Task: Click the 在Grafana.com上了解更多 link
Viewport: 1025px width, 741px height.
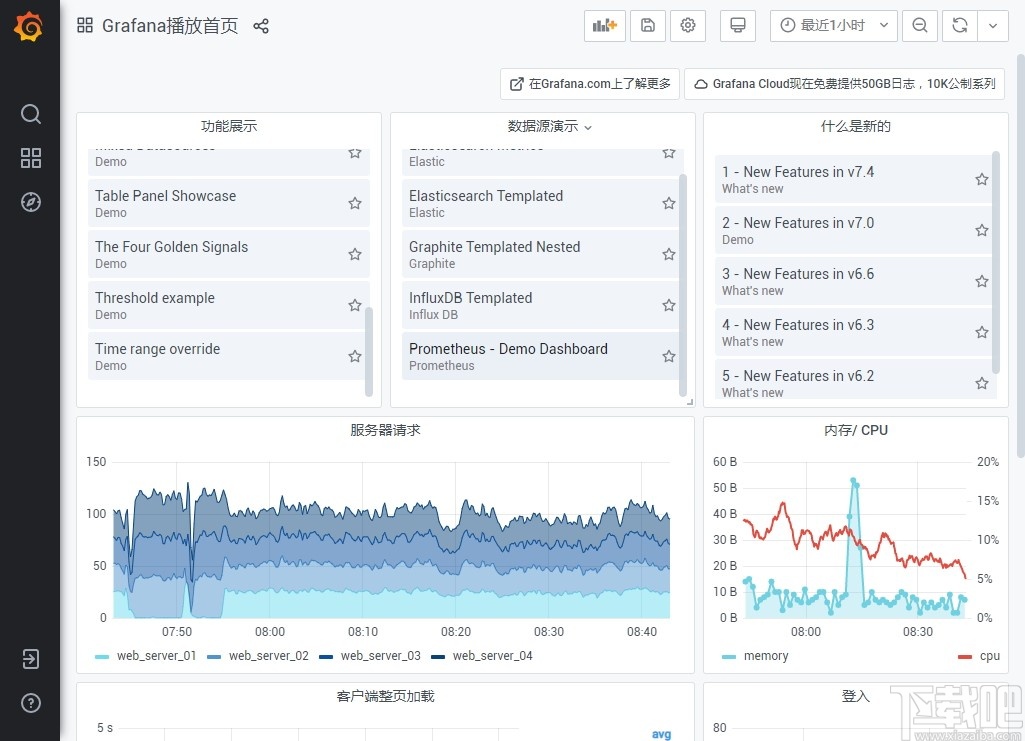Action: coord(589,84)
